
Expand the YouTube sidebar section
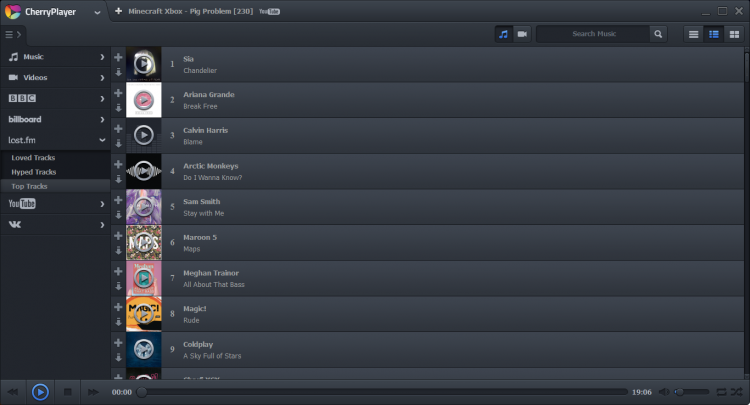pos(55,204)
